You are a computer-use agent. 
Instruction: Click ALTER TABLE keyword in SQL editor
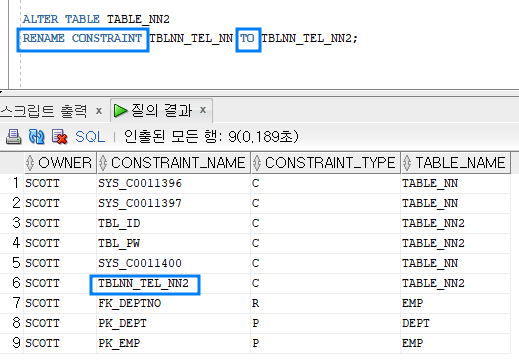click(x=61, y=19)
